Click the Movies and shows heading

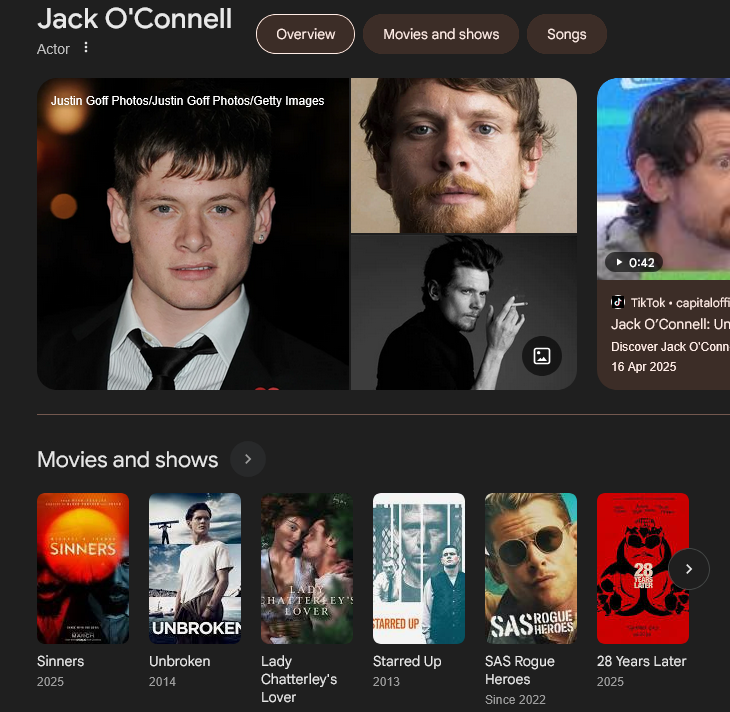click(128, 460)
